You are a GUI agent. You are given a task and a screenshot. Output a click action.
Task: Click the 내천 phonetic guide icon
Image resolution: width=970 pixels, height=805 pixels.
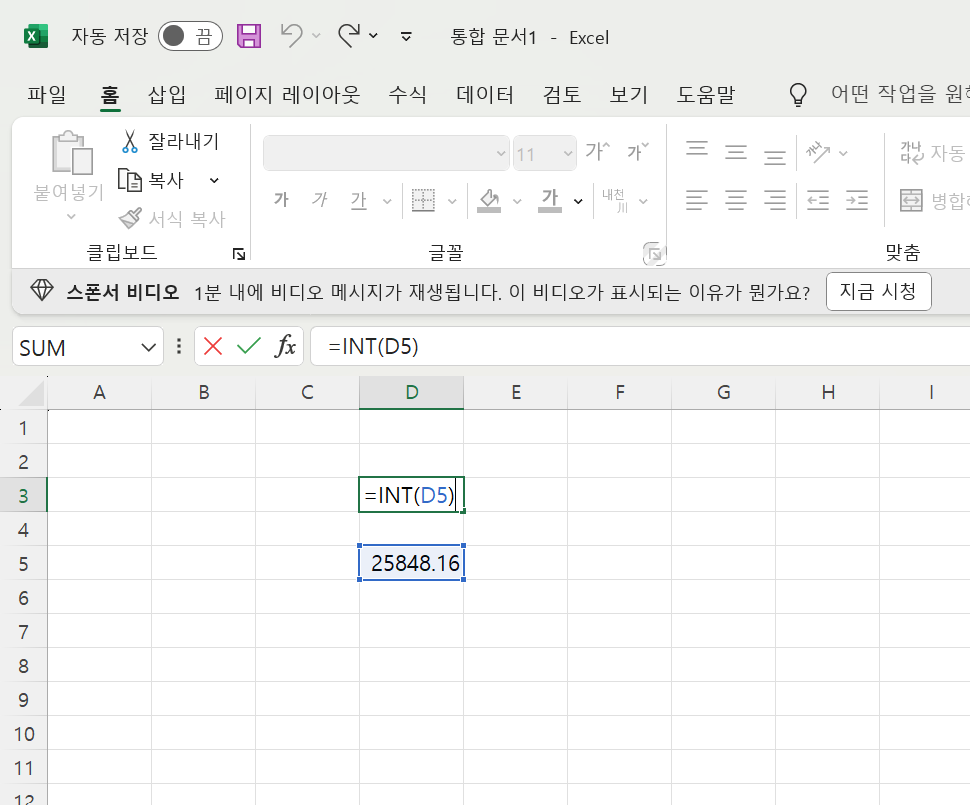615,200
